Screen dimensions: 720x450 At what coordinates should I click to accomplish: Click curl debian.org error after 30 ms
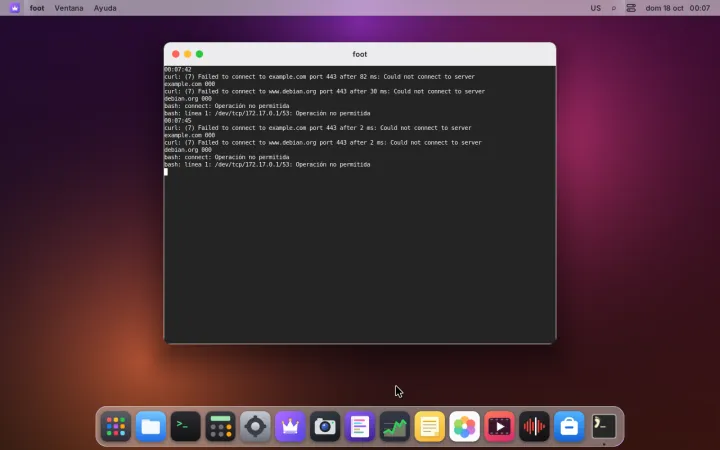(325, 91)
